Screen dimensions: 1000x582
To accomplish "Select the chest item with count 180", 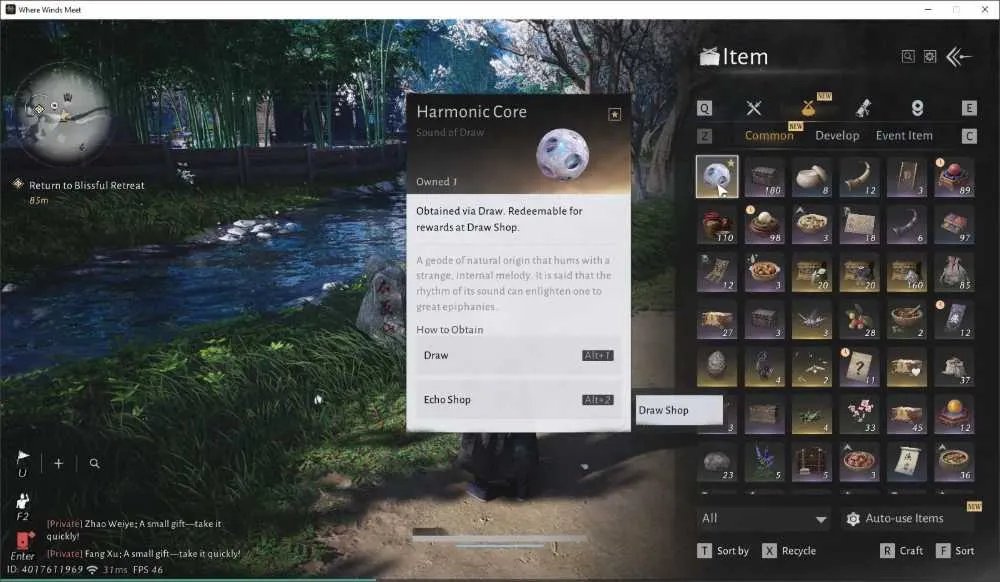I will [x=764, y=177].
